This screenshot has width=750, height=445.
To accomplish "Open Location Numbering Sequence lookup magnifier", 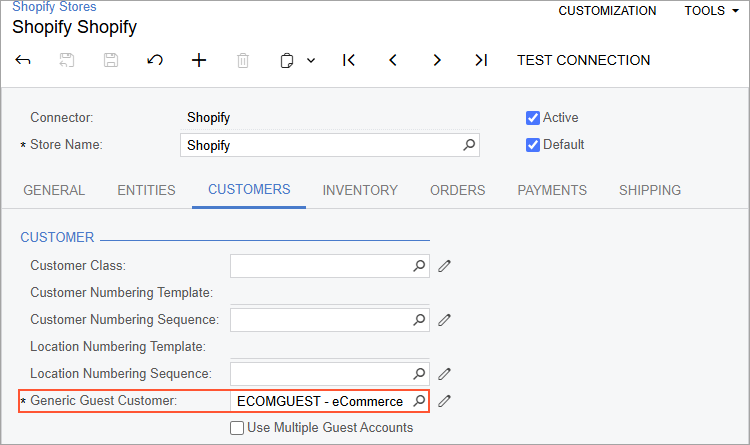I will [419, 374].
